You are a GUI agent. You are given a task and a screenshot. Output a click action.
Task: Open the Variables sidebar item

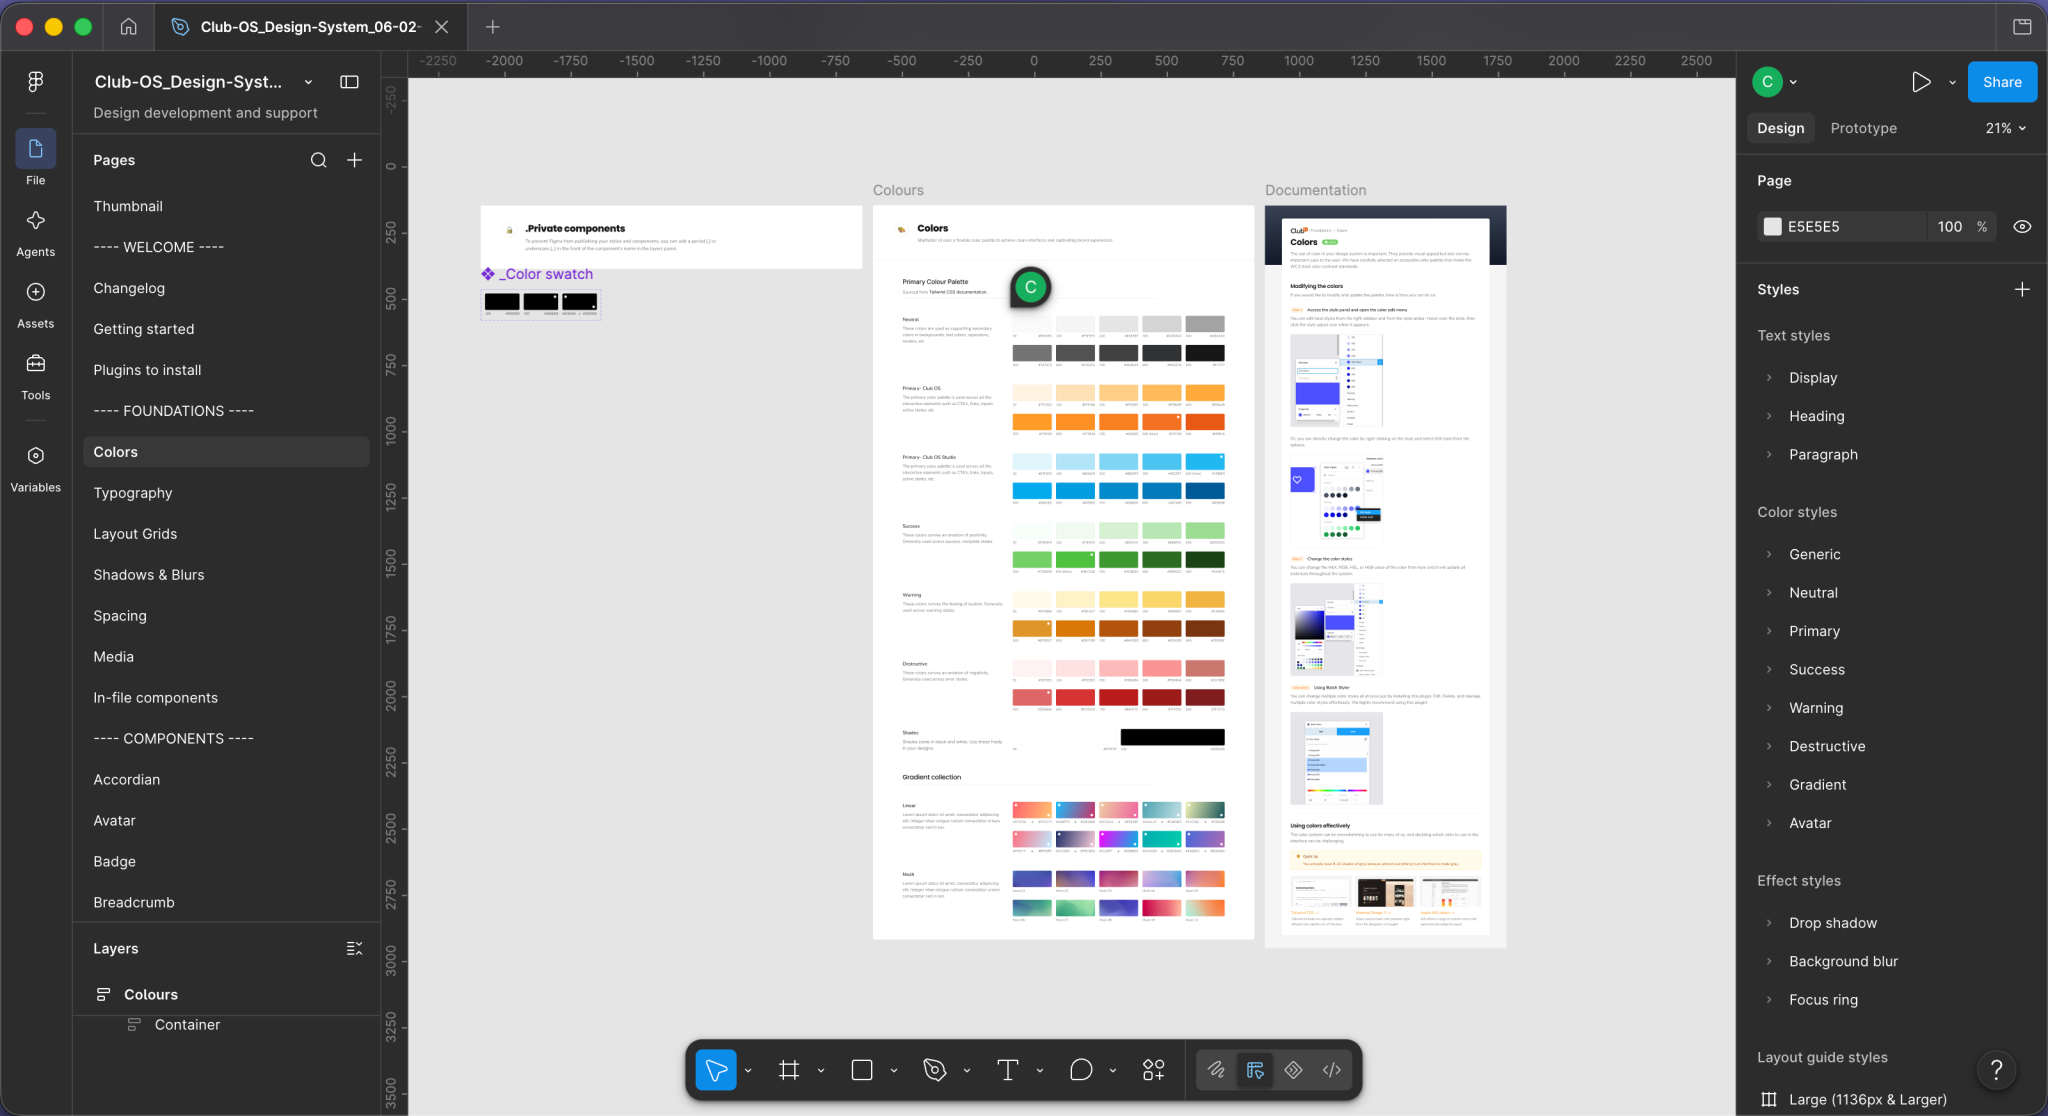[x=35, y=468]
